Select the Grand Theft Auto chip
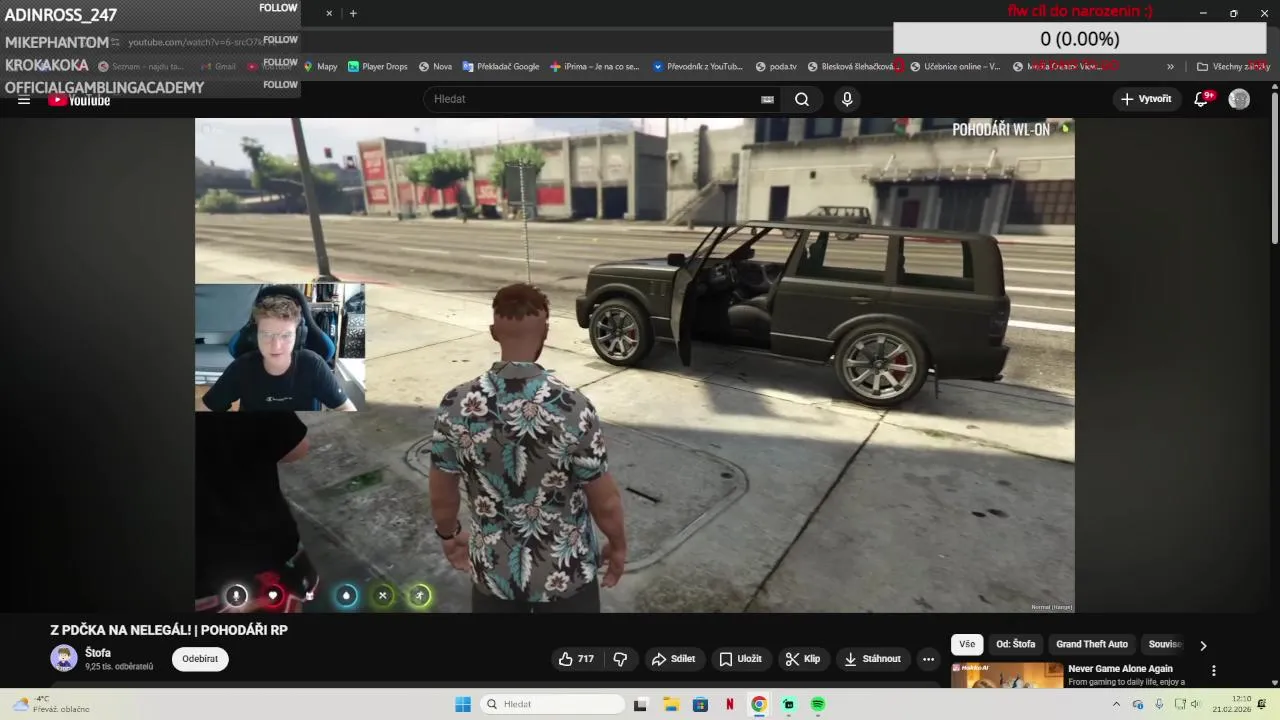 point(1092,644)
